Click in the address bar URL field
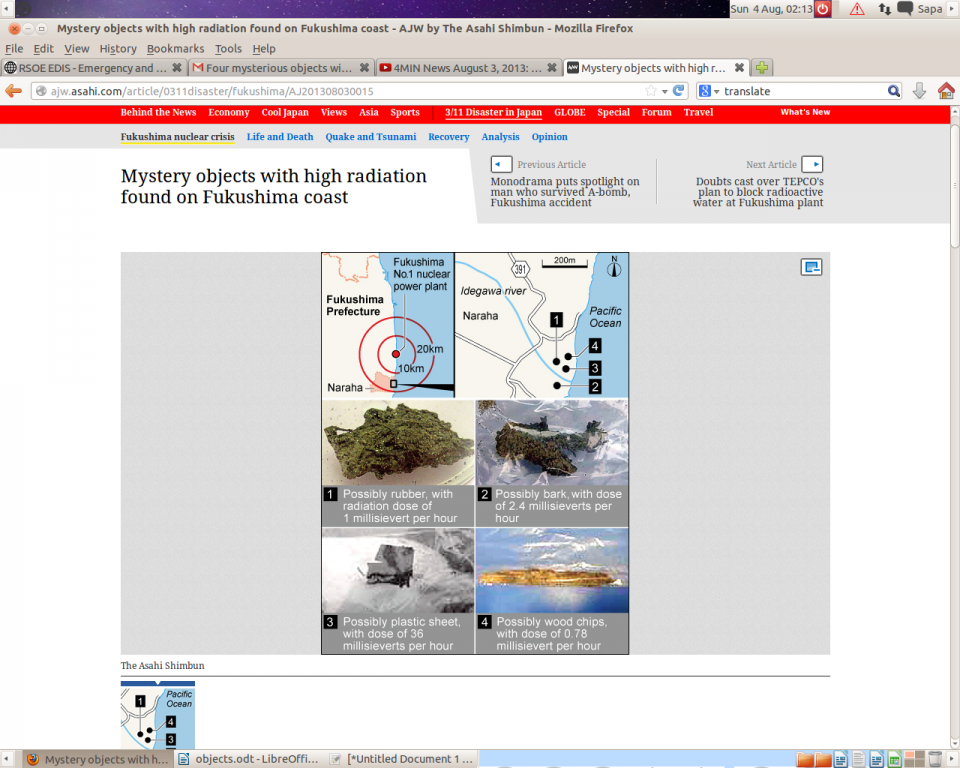Viewport: 960px width, 768px height. pos(340,91)
